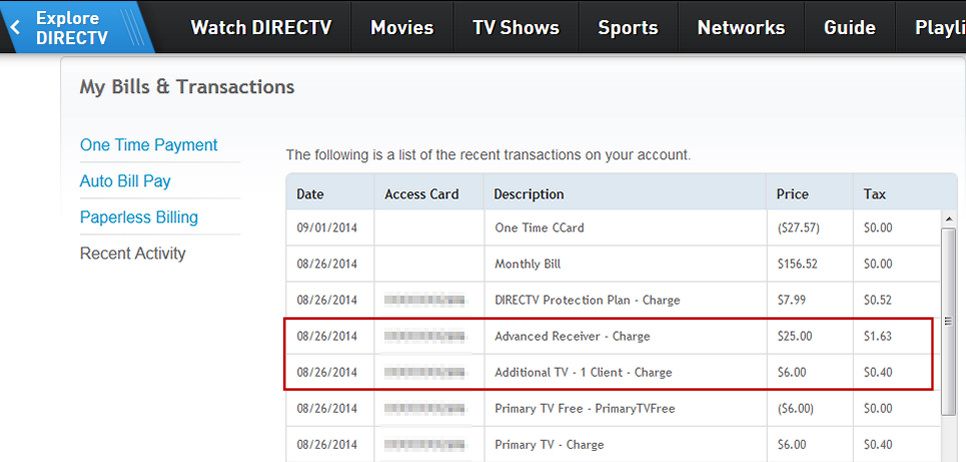The width and height of the screenshot is (966, 462).
Task: Open the partially visible Playlist menu item
Action: click(939, 28)
